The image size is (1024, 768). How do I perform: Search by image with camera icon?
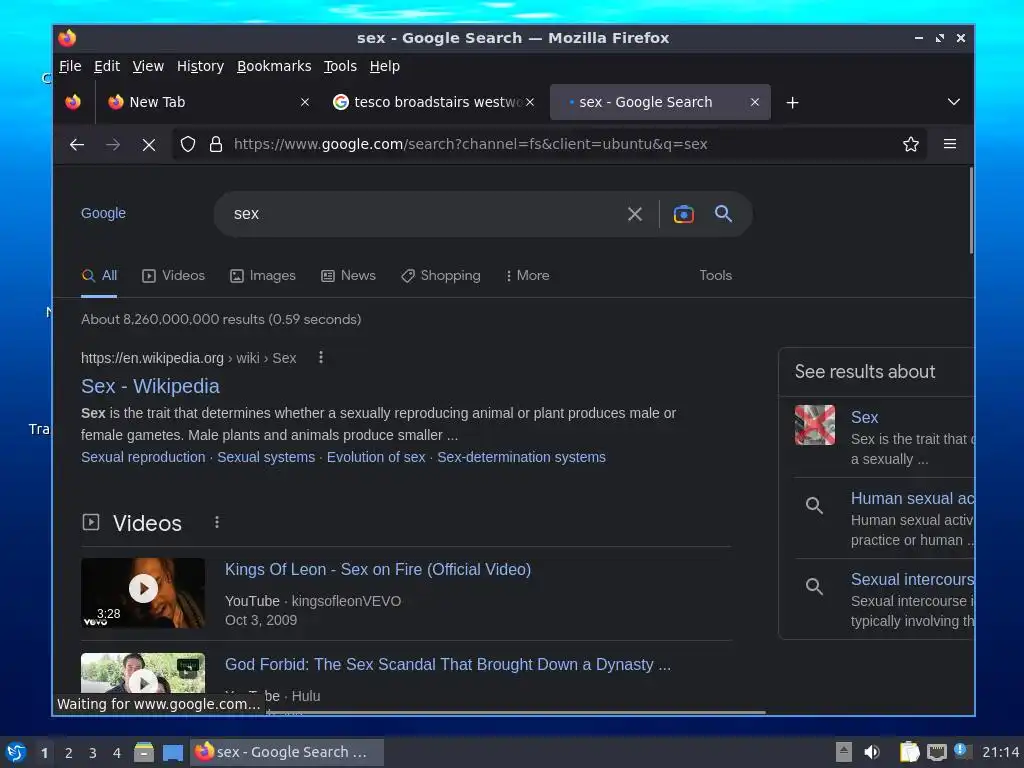(684, 214)
